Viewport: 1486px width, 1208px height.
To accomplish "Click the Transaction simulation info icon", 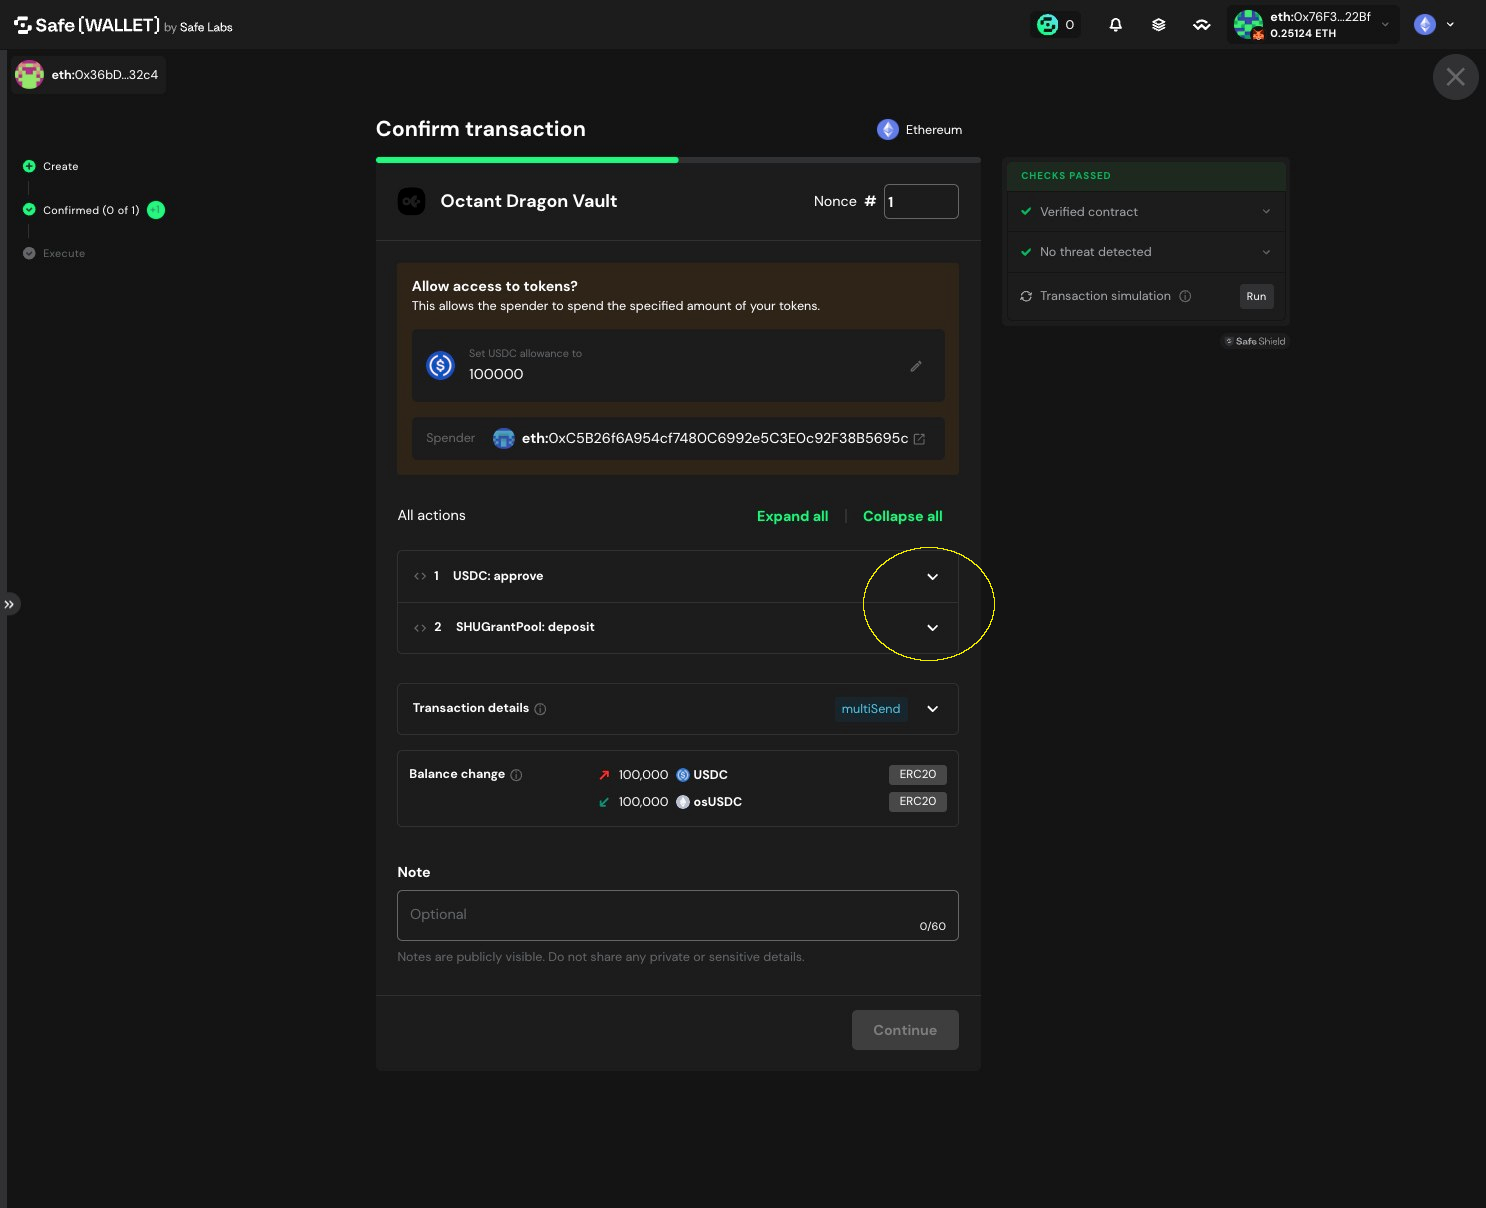I will 1185,296.
